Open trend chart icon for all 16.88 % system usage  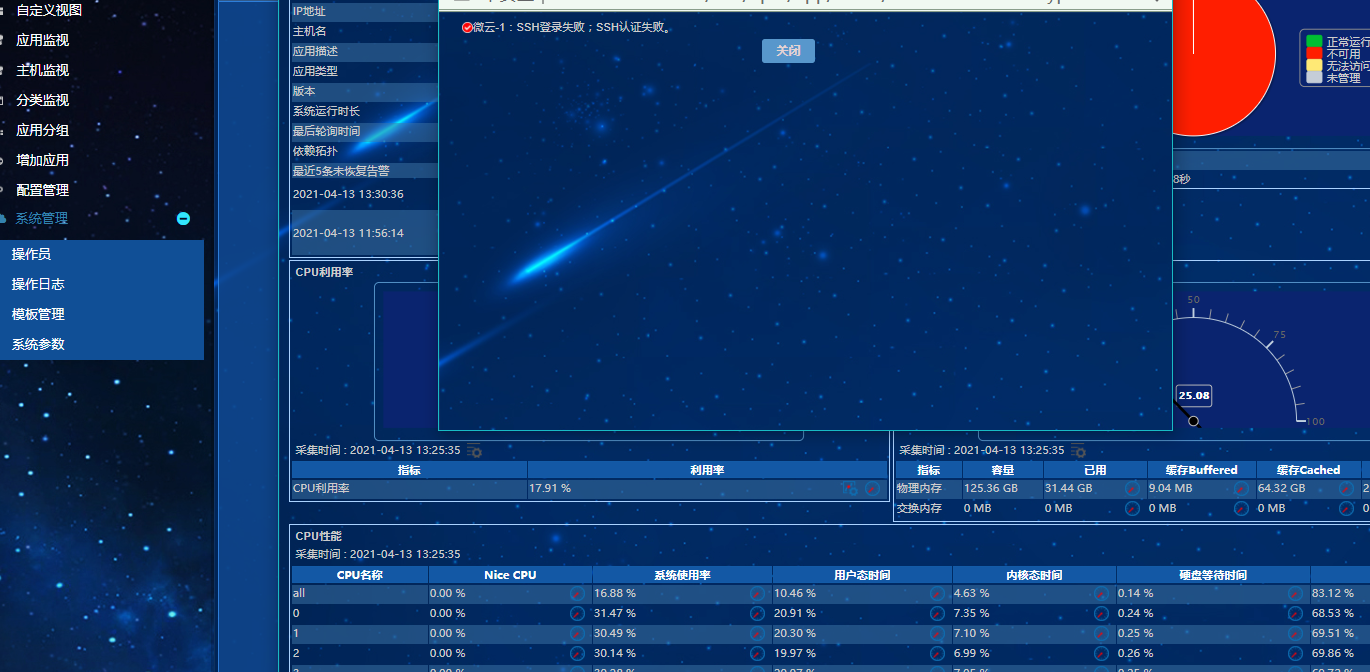click(757, 593)
